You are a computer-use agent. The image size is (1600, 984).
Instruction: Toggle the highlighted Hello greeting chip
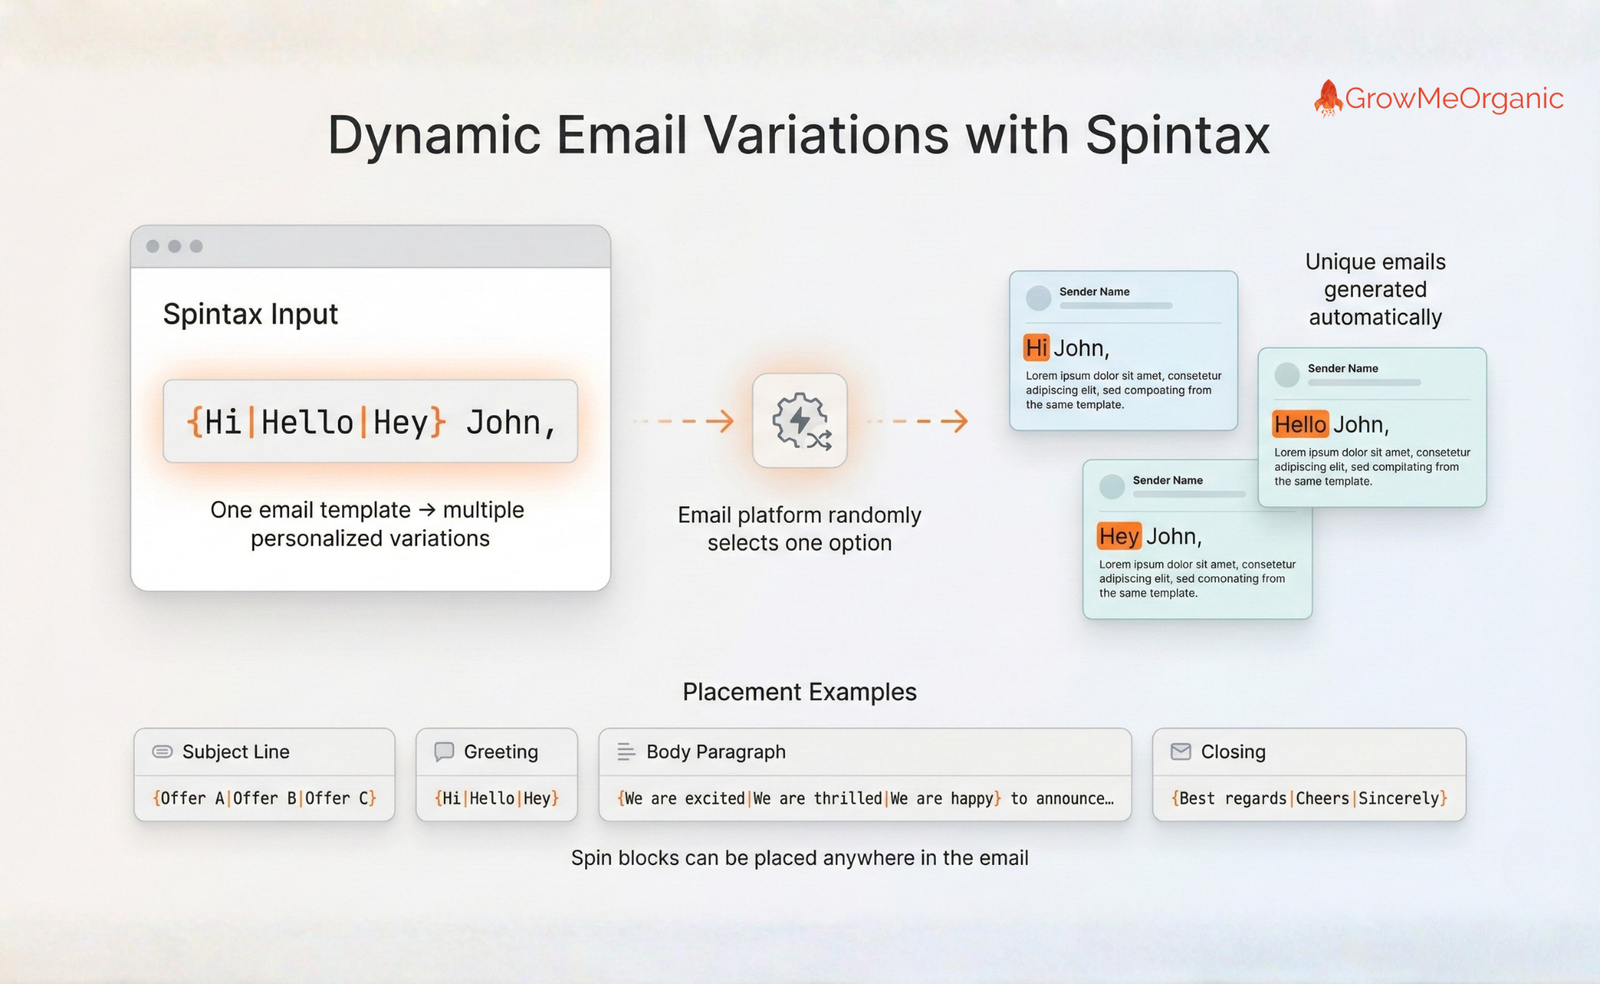(x=1300, y=424)
